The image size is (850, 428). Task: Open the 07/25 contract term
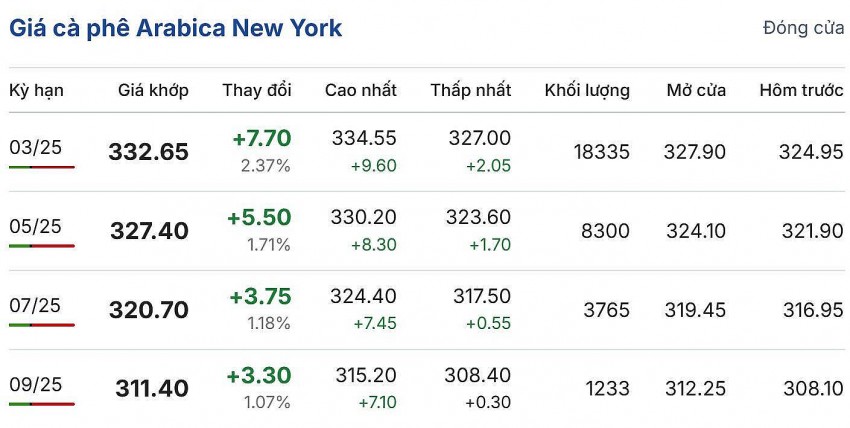pyautogui.click(x=36, y=305)
